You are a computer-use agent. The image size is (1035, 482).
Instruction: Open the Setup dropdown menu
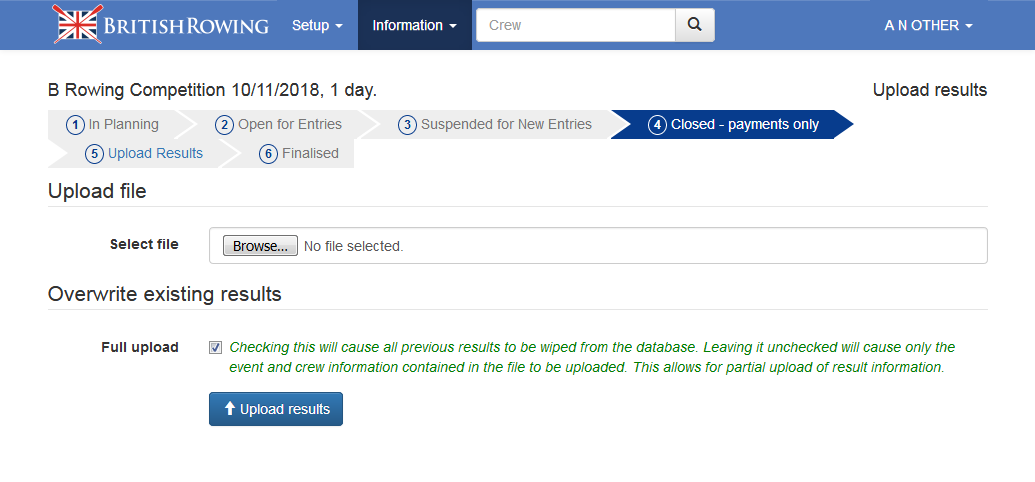click(x=317, y=25)
